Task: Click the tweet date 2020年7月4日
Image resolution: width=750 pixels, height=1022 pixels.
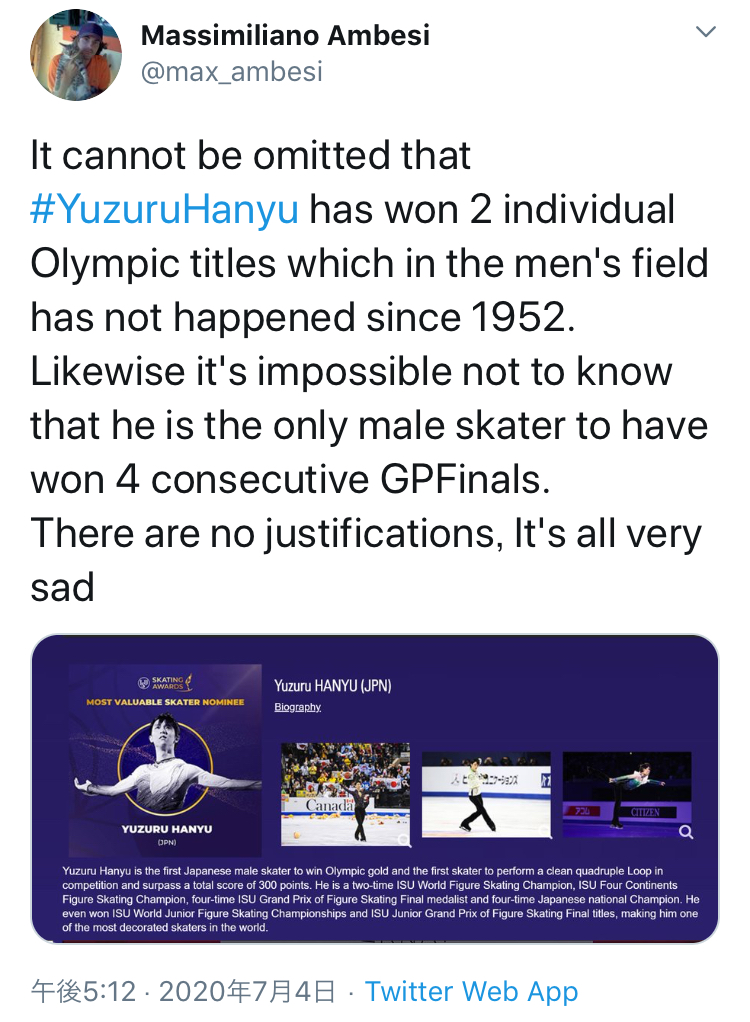Action: click(x=247, y=992)
